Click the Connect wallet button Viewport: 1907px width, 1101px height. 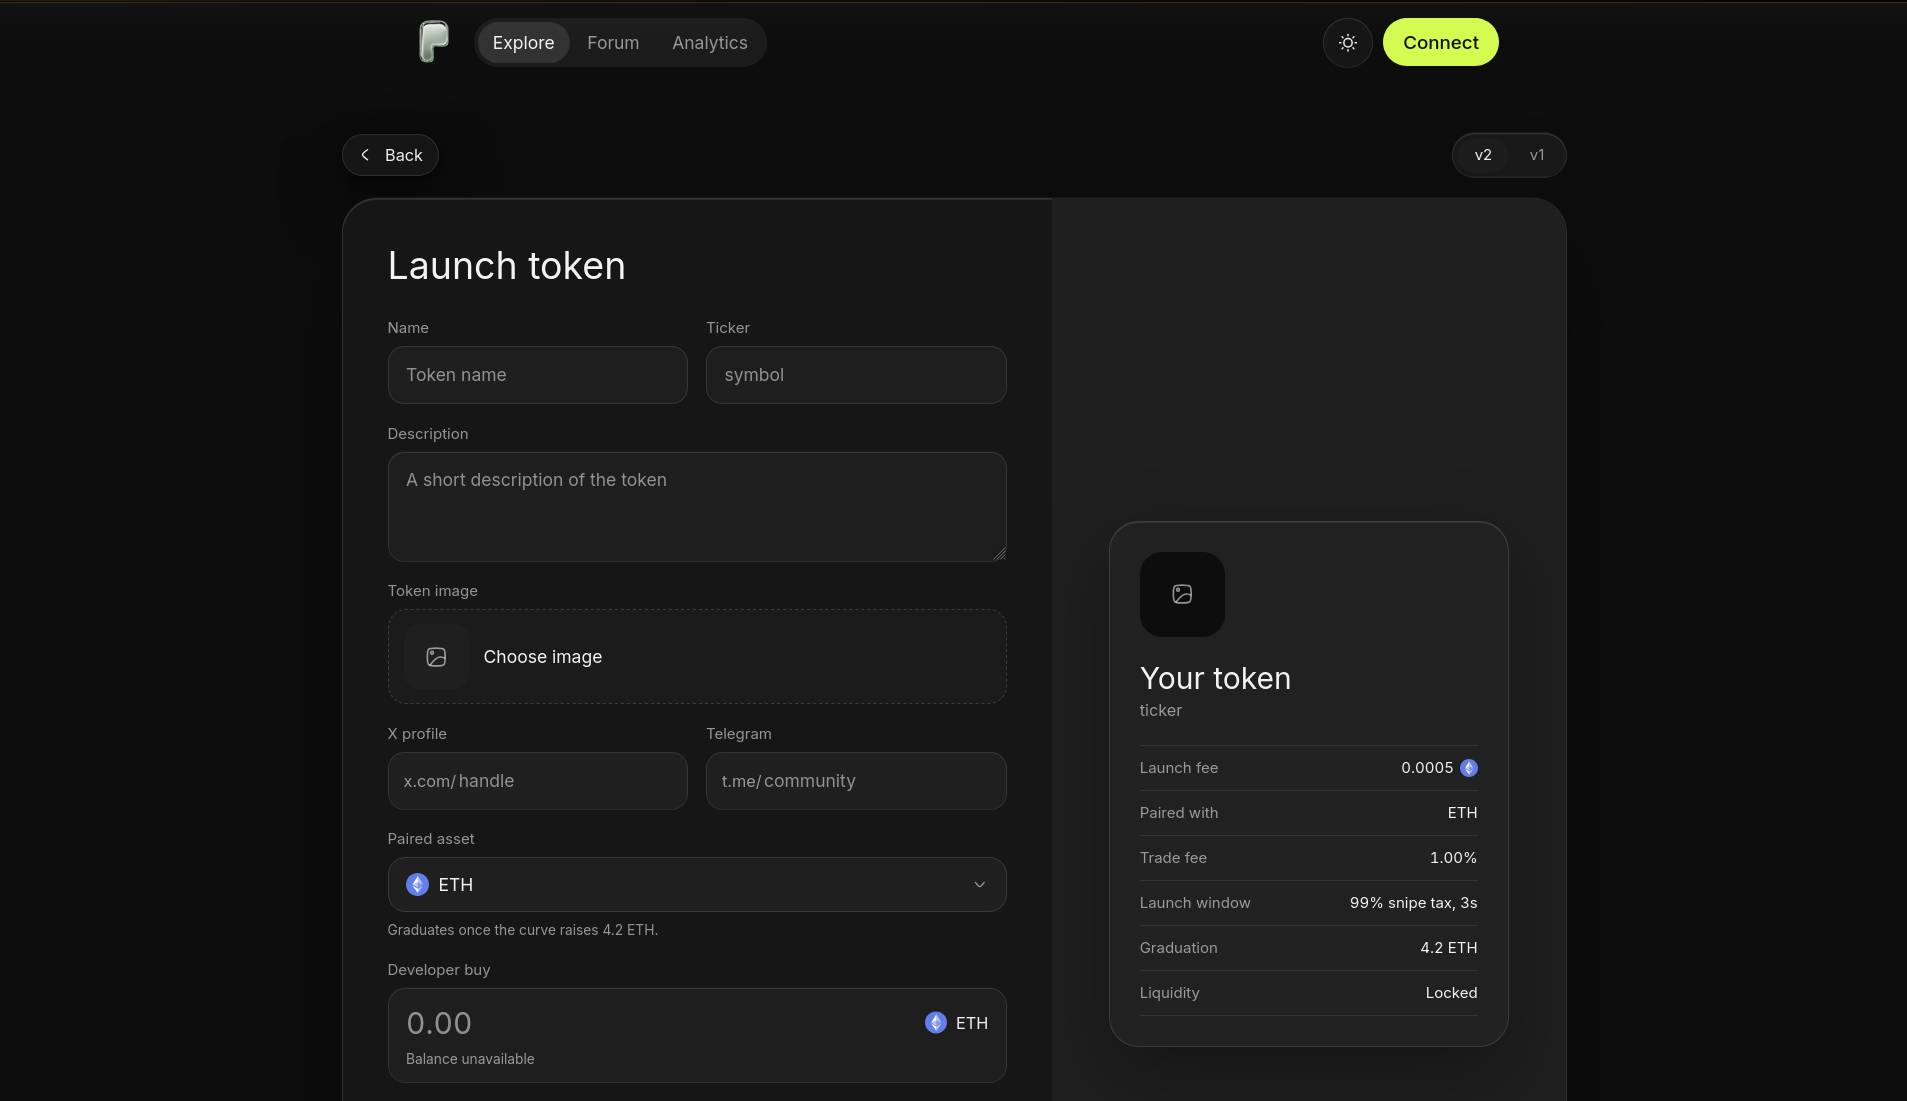1440,43
